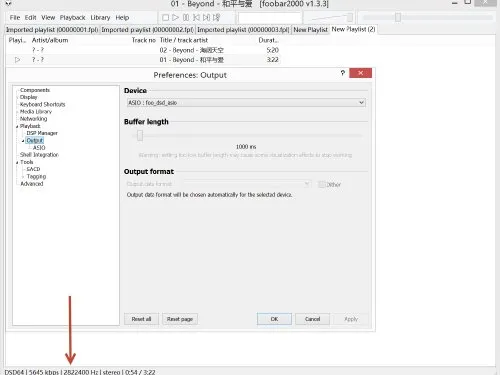Click the playing indicator arrow in playlist

17,60
